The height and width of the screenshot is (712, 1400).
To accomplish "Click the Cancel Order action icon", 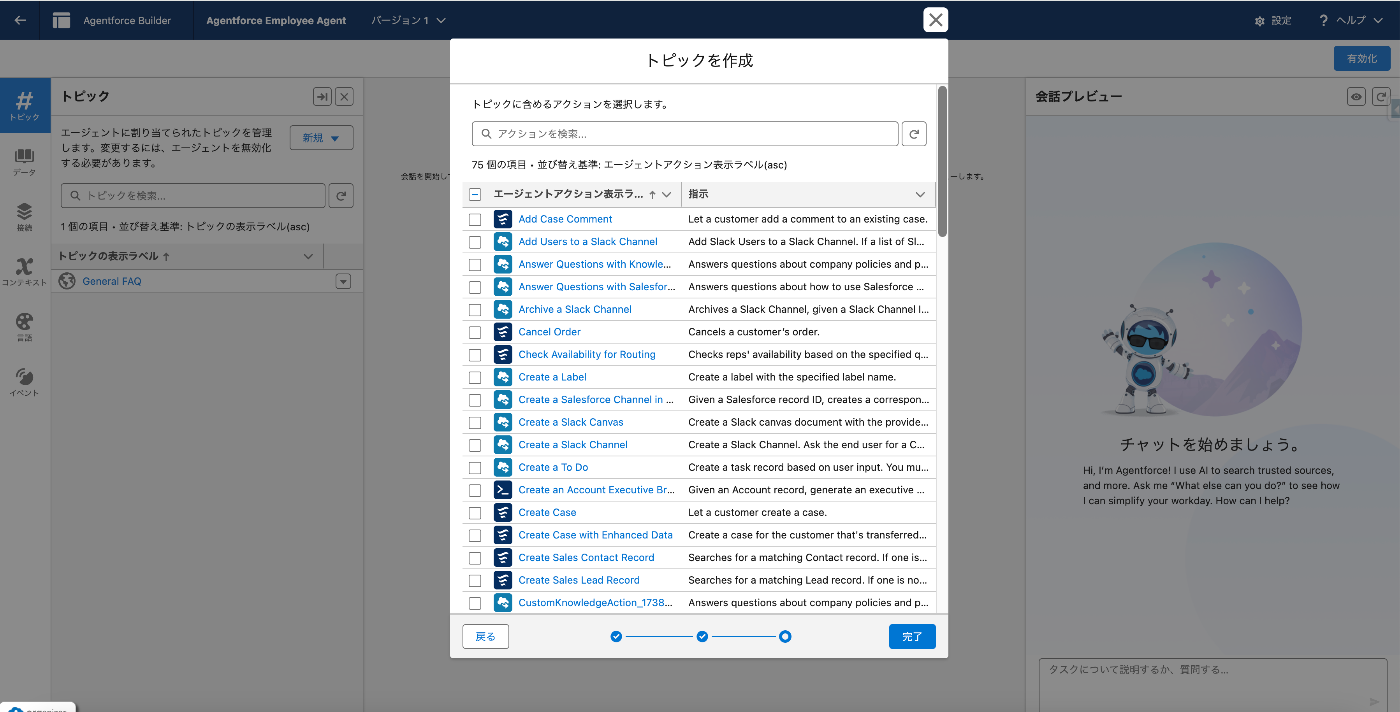I will (x=503, y=332).
